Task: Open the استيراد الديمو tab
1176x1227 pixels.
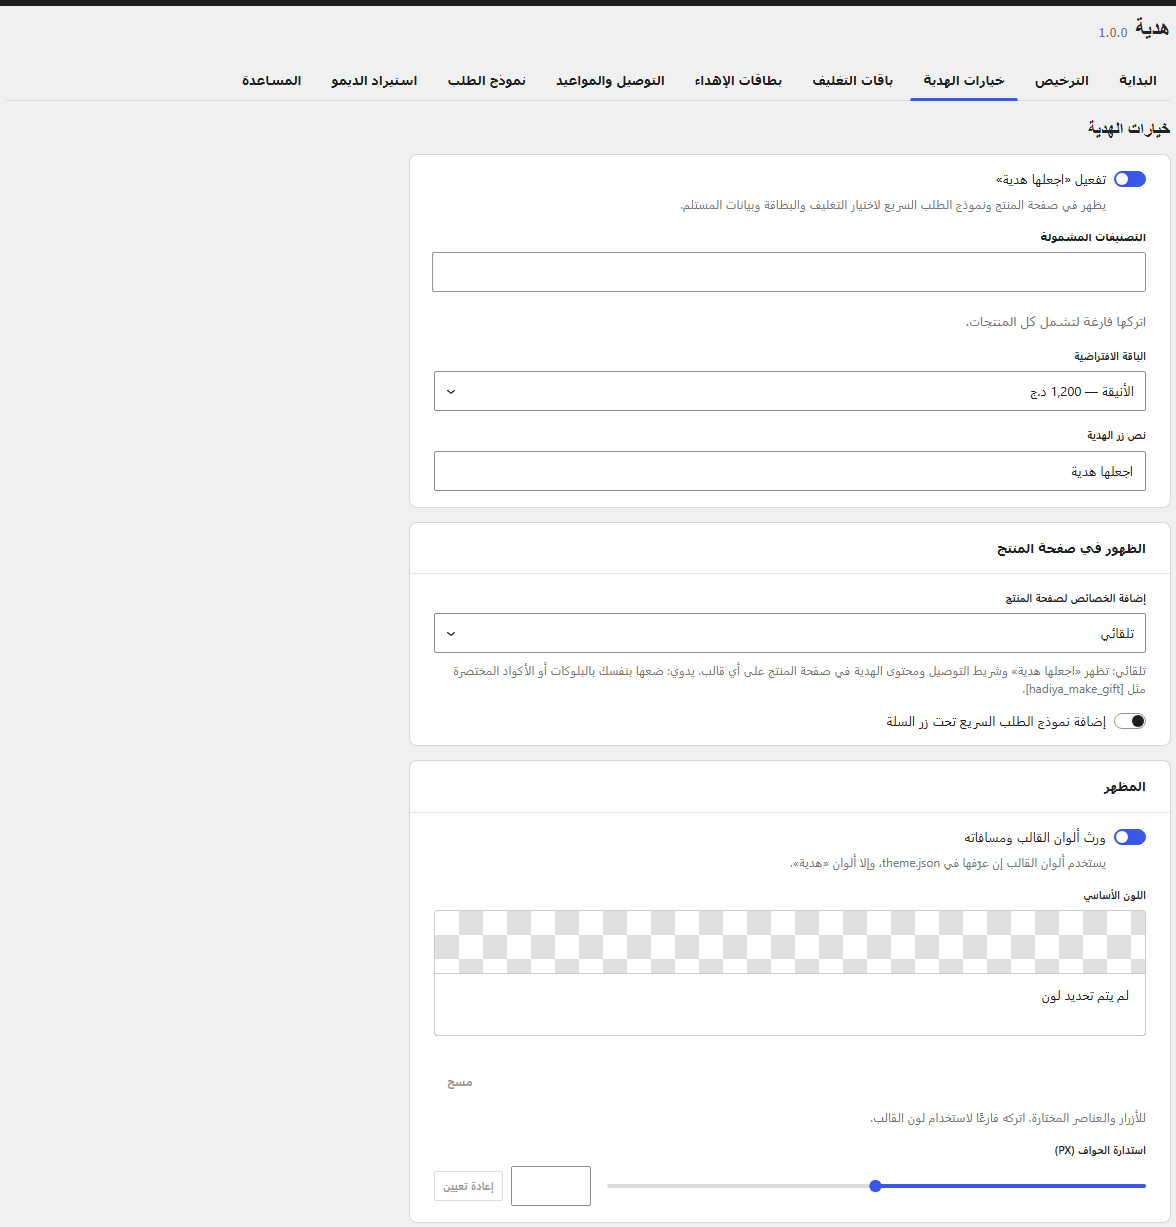Action: point(374,80)
